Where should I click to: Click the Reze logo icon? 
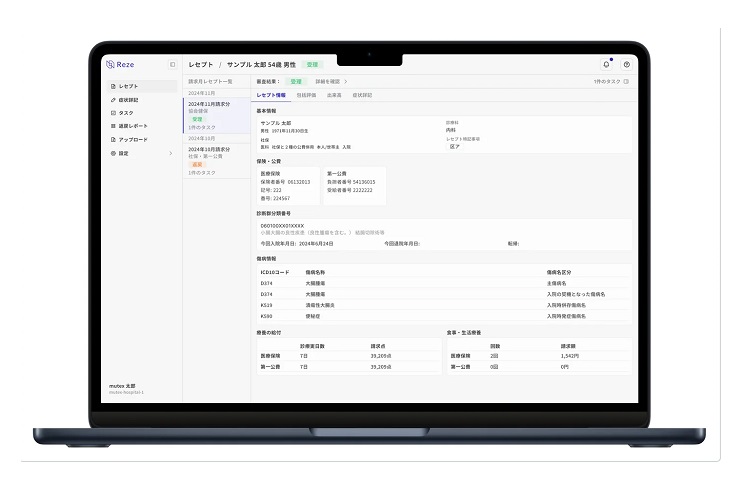point(111,64)
